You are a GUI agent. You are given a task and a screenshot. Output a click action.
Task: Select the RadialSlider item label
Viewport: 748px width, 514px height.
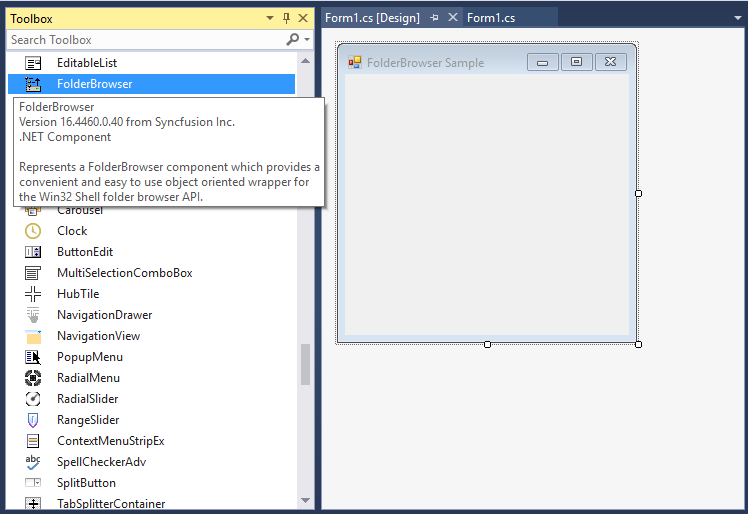click(x=87, y=399)
